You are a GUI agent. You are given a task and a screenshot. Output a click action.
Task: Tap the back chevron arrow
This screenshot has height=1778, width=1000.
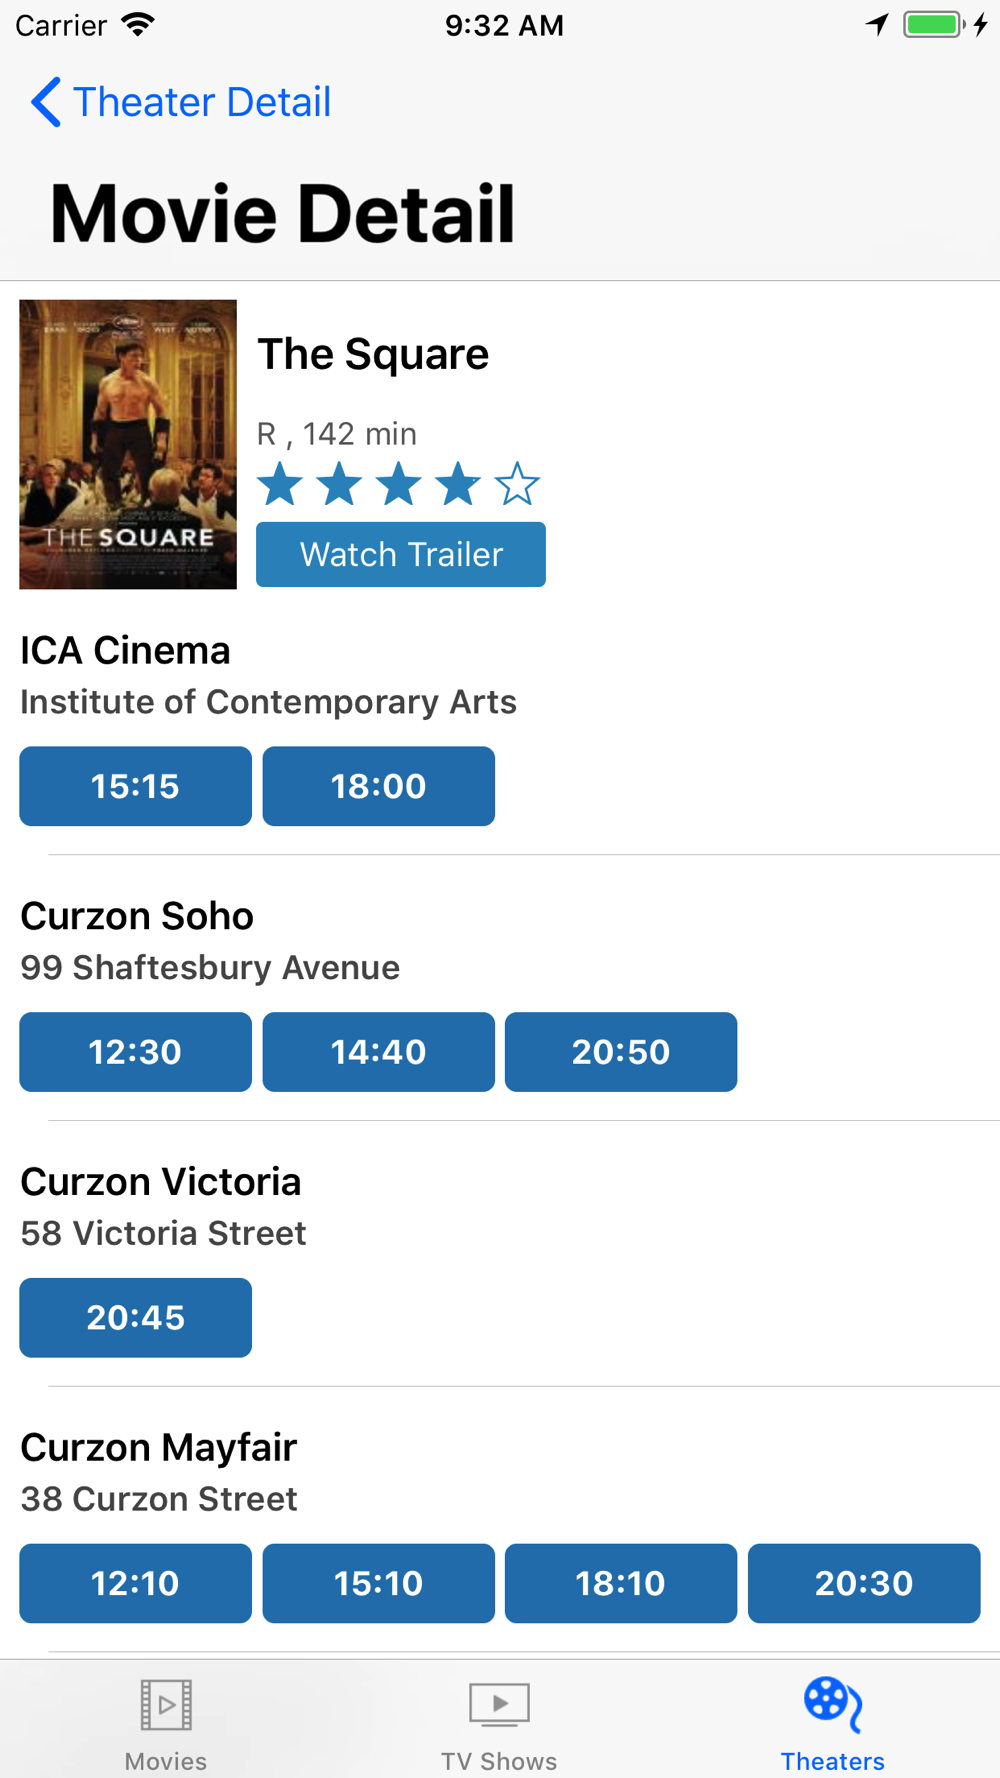click(46, 102)
